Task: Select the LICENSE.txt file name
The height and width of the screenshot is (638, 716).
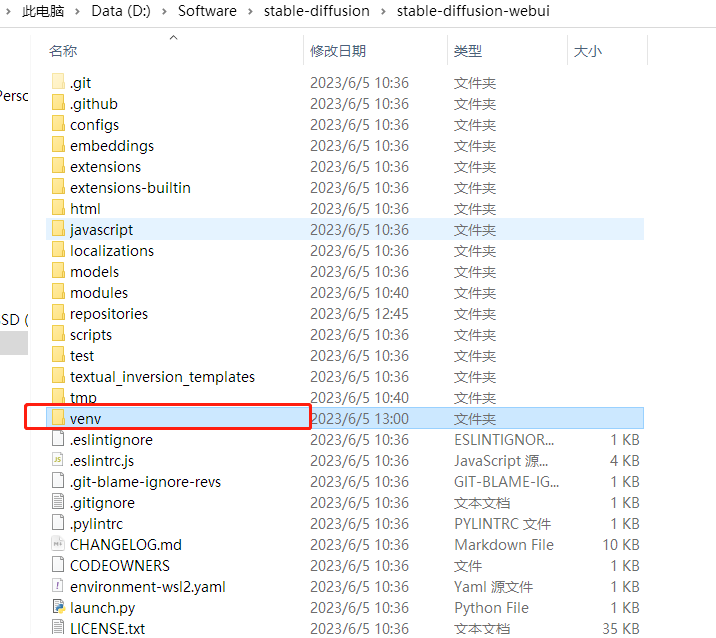Action: (x=107, y=628)
